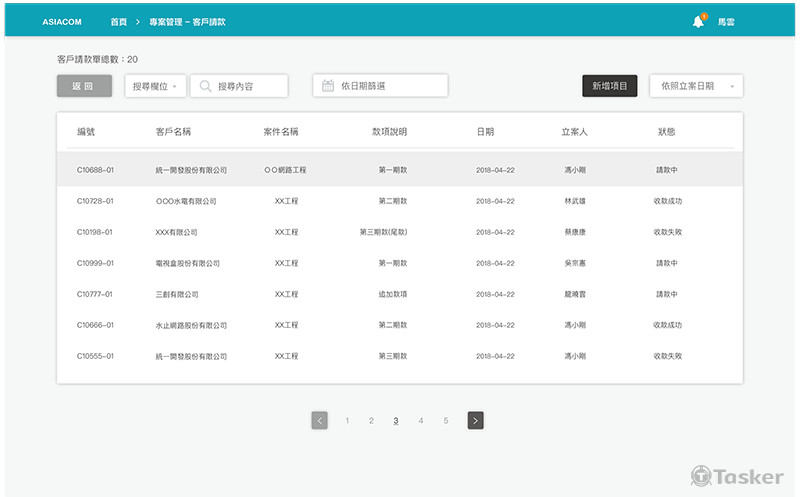800x497 pixels.
Task: Open the 搜尋欄位 dropdown
Action: 155,87
